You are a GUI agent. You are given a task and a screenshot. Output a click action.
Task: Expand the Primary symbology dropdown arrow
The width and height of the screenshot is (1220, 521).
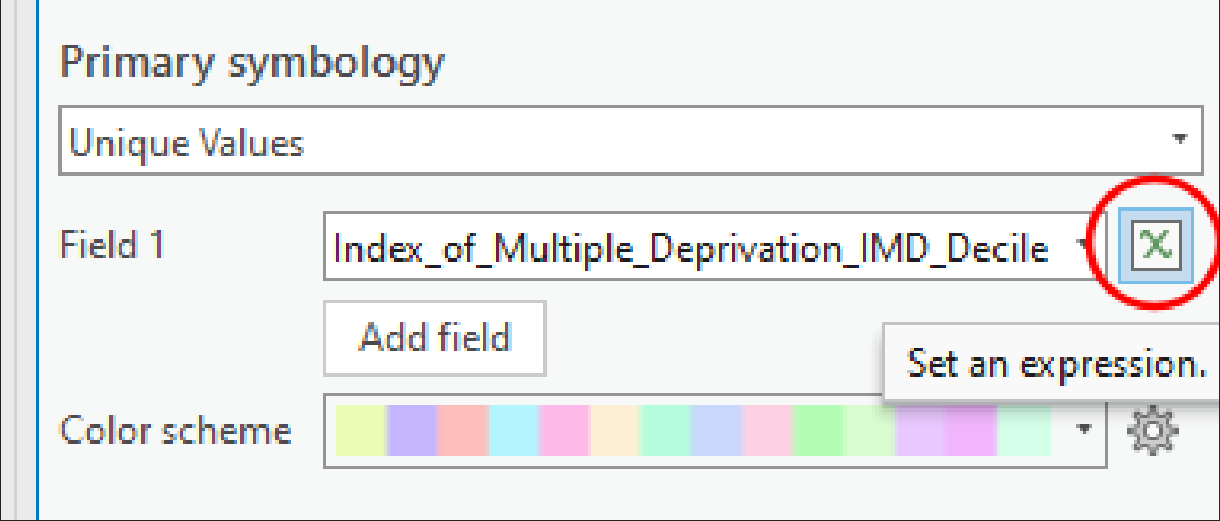[1180, 139]
